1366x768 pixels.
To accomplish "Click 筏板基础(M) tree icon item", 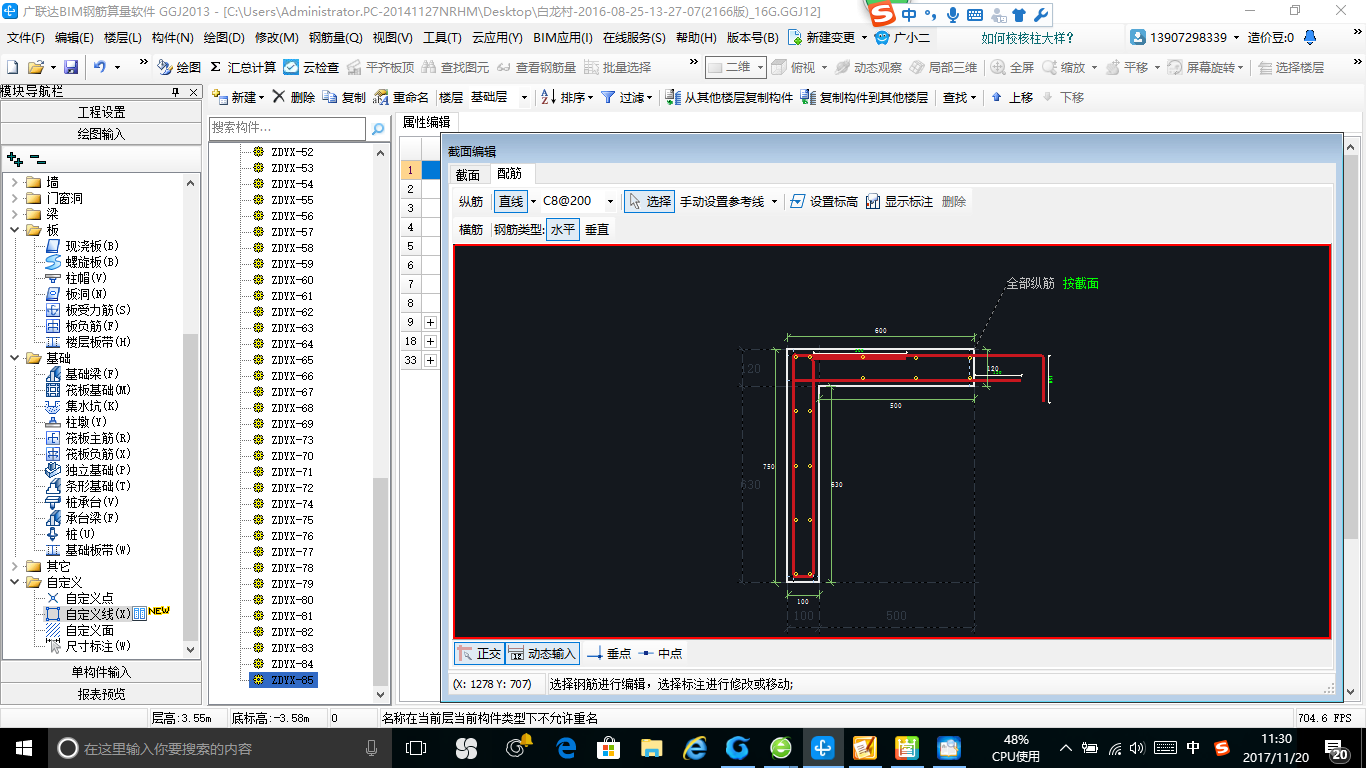I will tap(54, 390).
